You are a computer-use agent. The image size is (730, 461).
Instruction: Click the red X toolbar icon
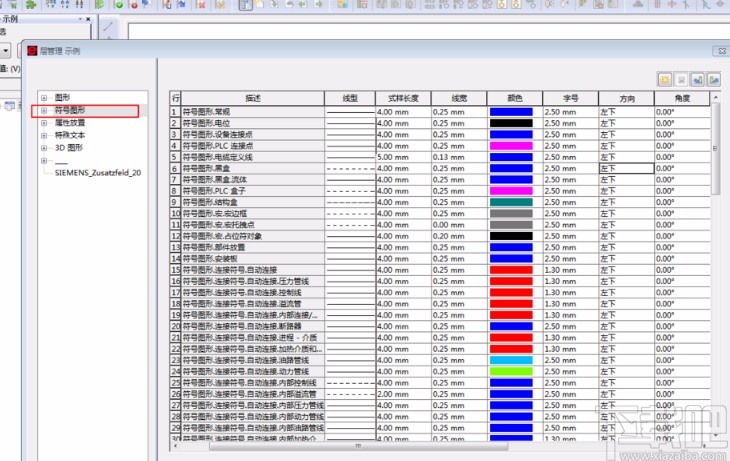(x=201, y=5)
